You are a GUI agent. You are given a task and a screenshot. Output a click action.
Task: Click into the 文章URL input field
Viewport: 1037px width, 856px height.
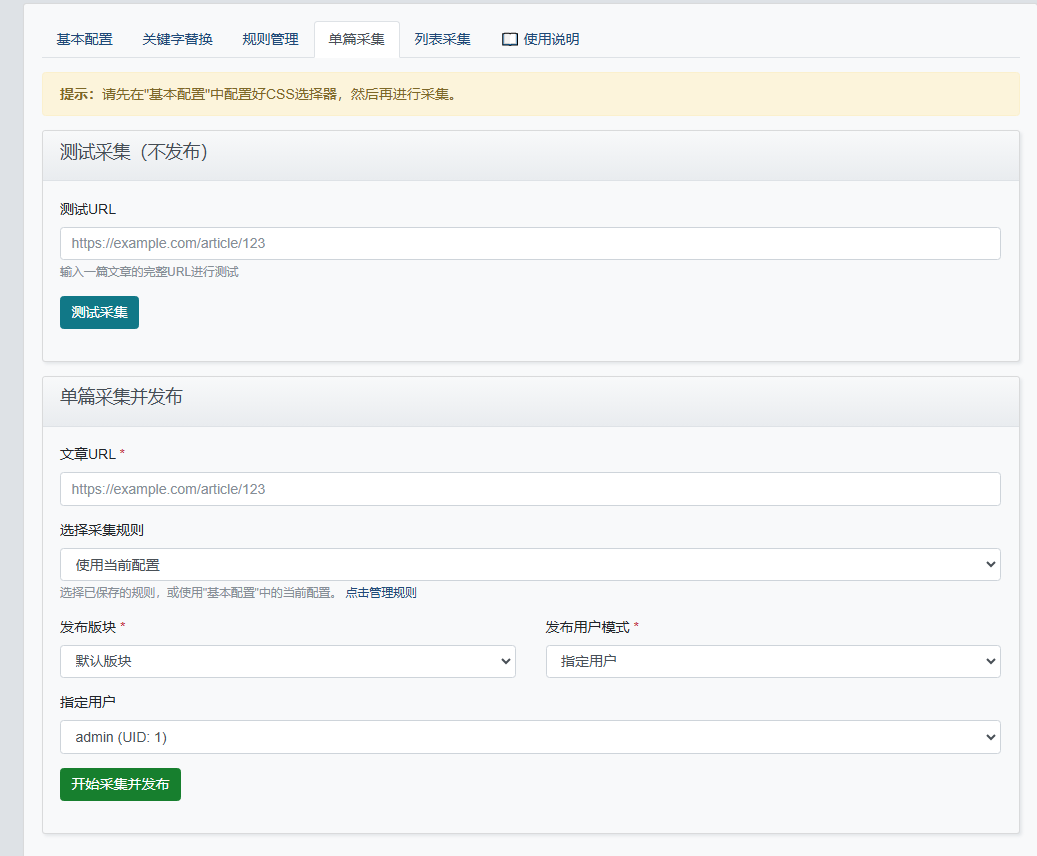coord(530,489)
